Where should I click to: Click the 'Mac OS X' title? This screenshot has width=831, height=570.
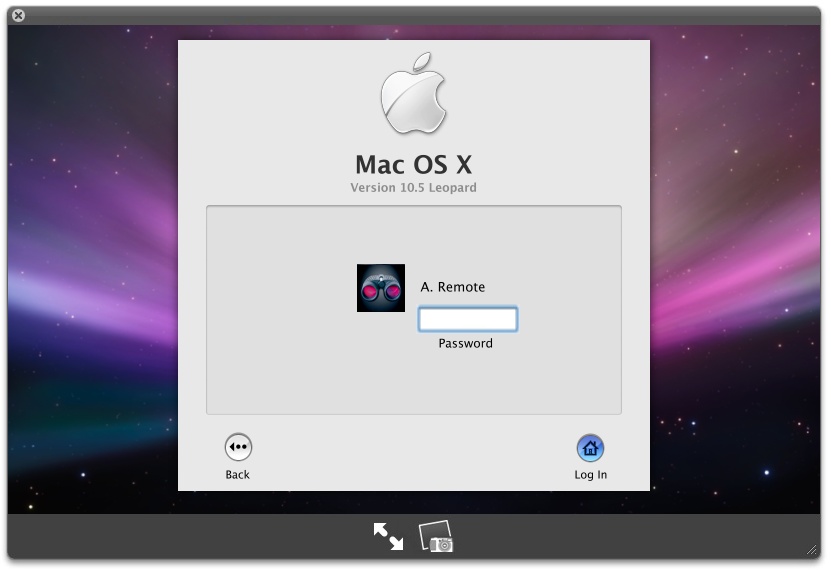point(413,164)
